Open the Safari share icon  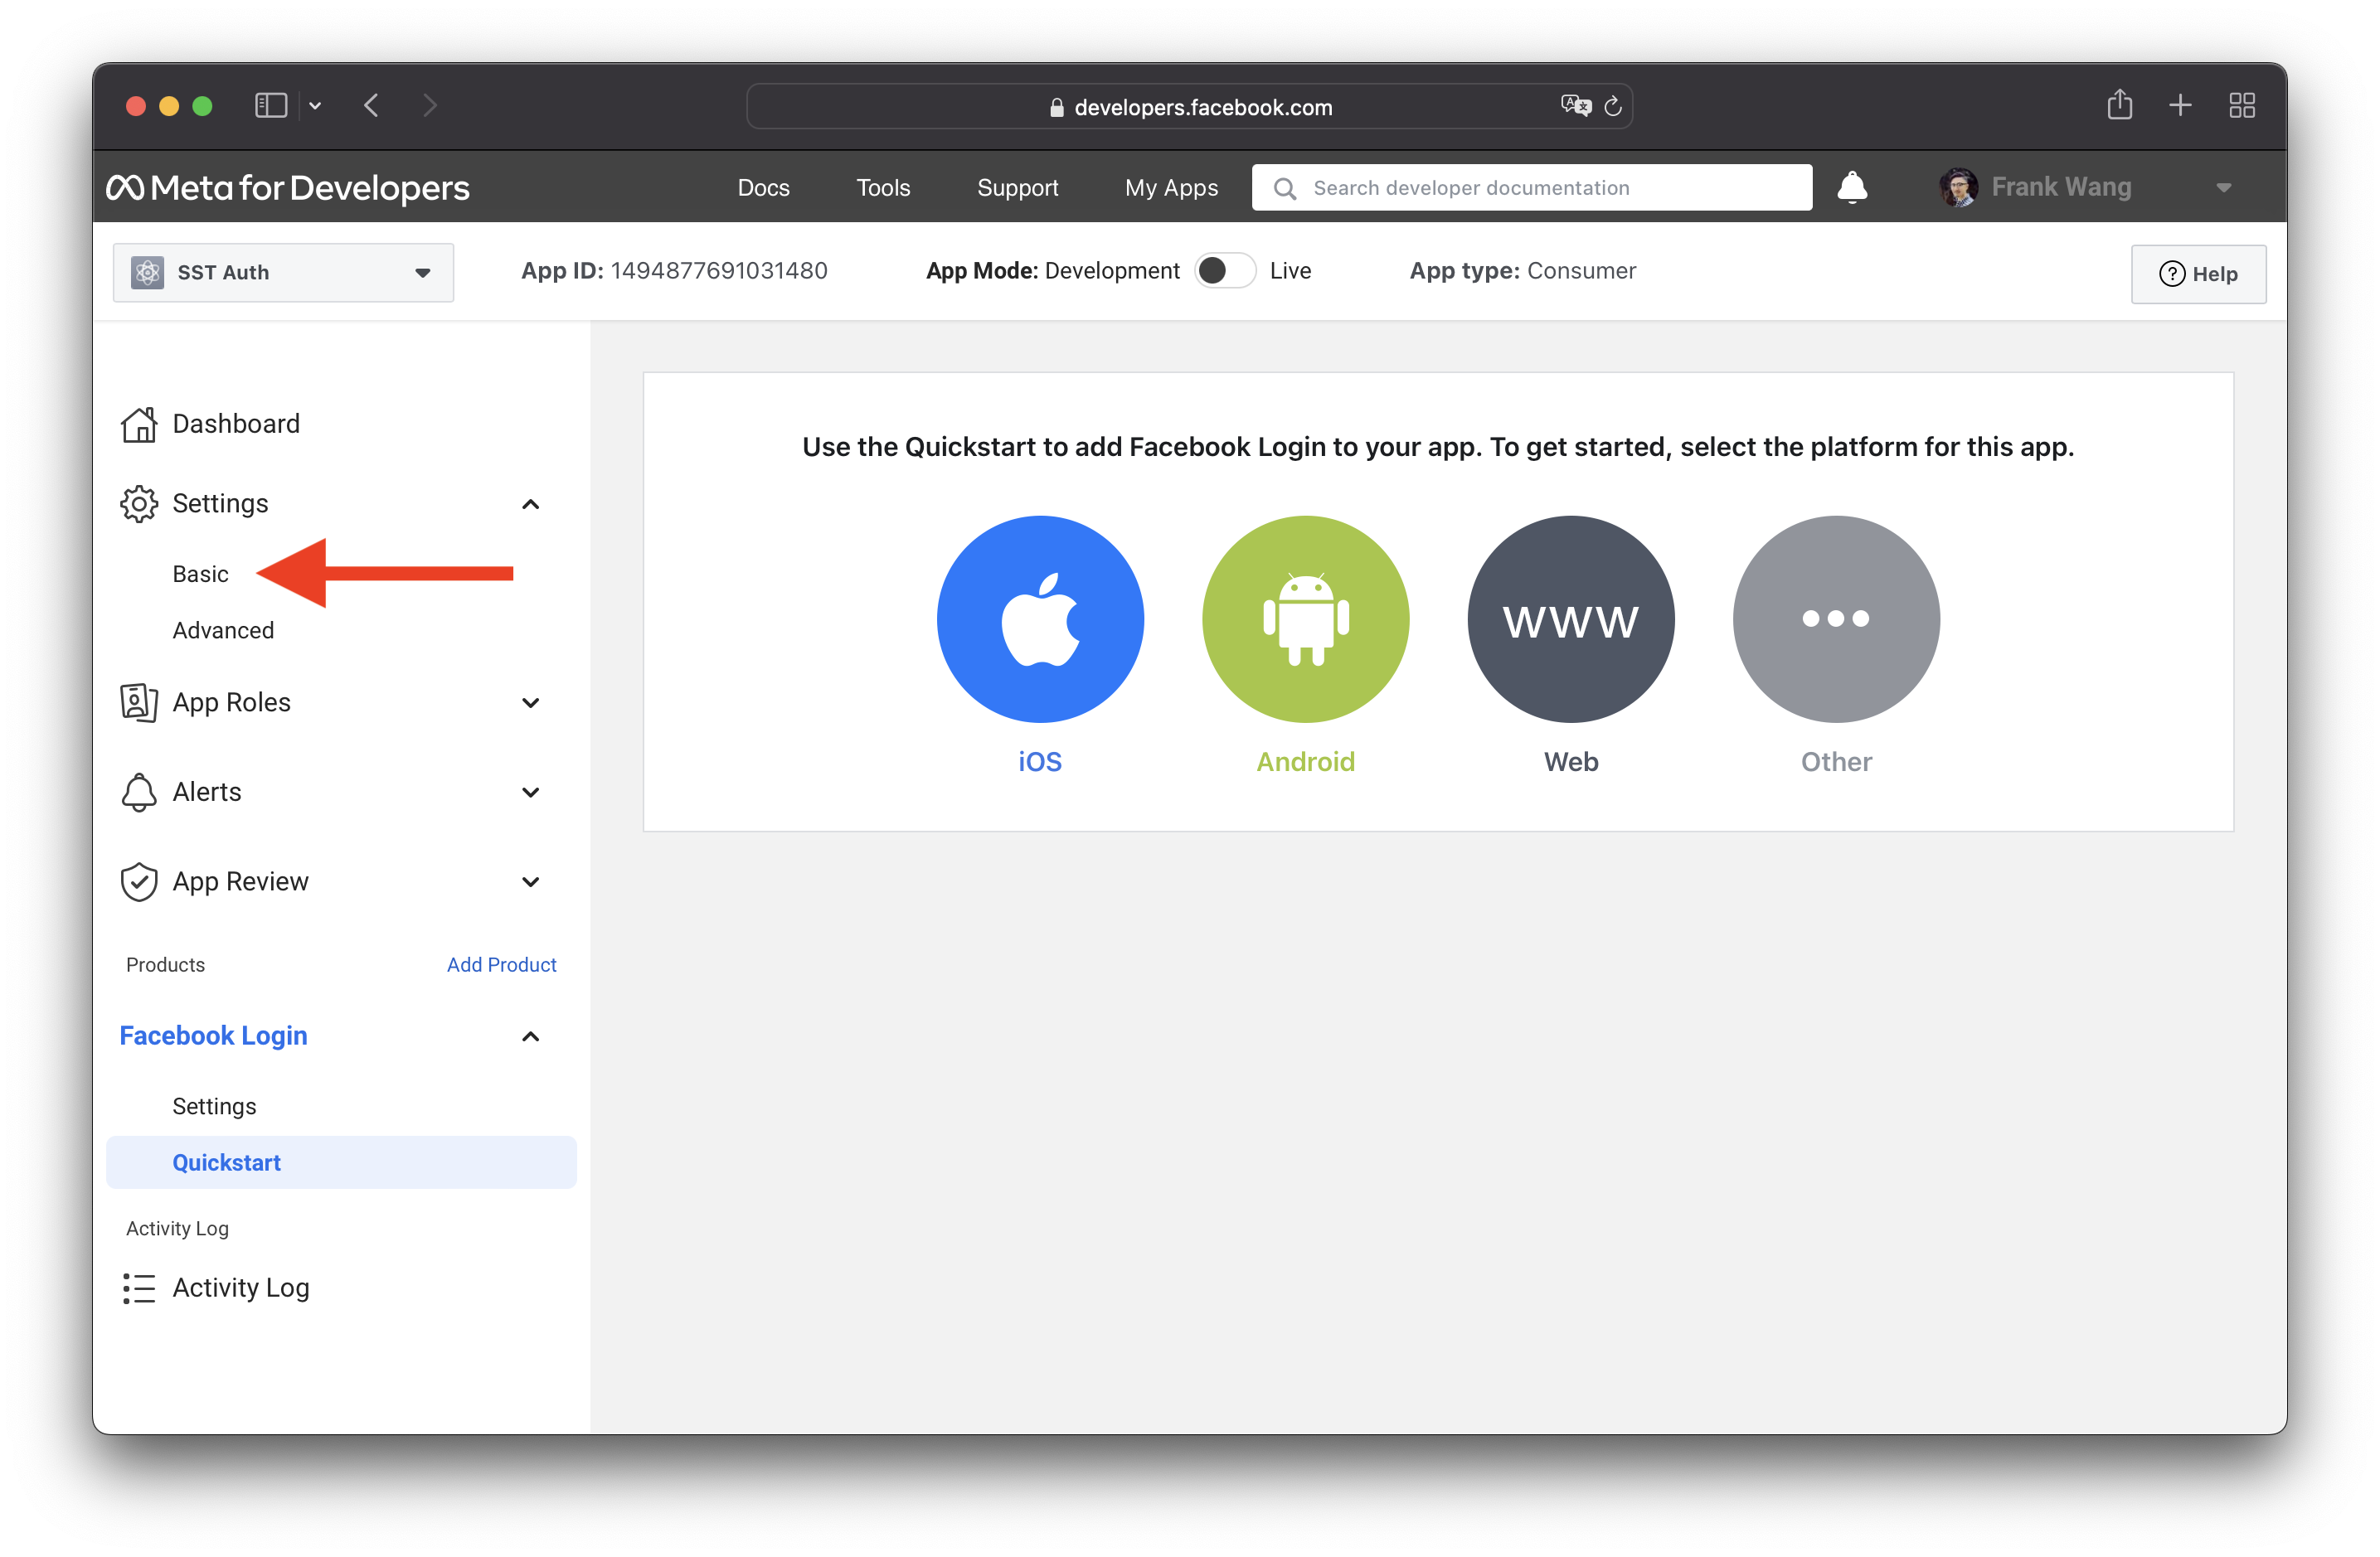pos(2119,104)
